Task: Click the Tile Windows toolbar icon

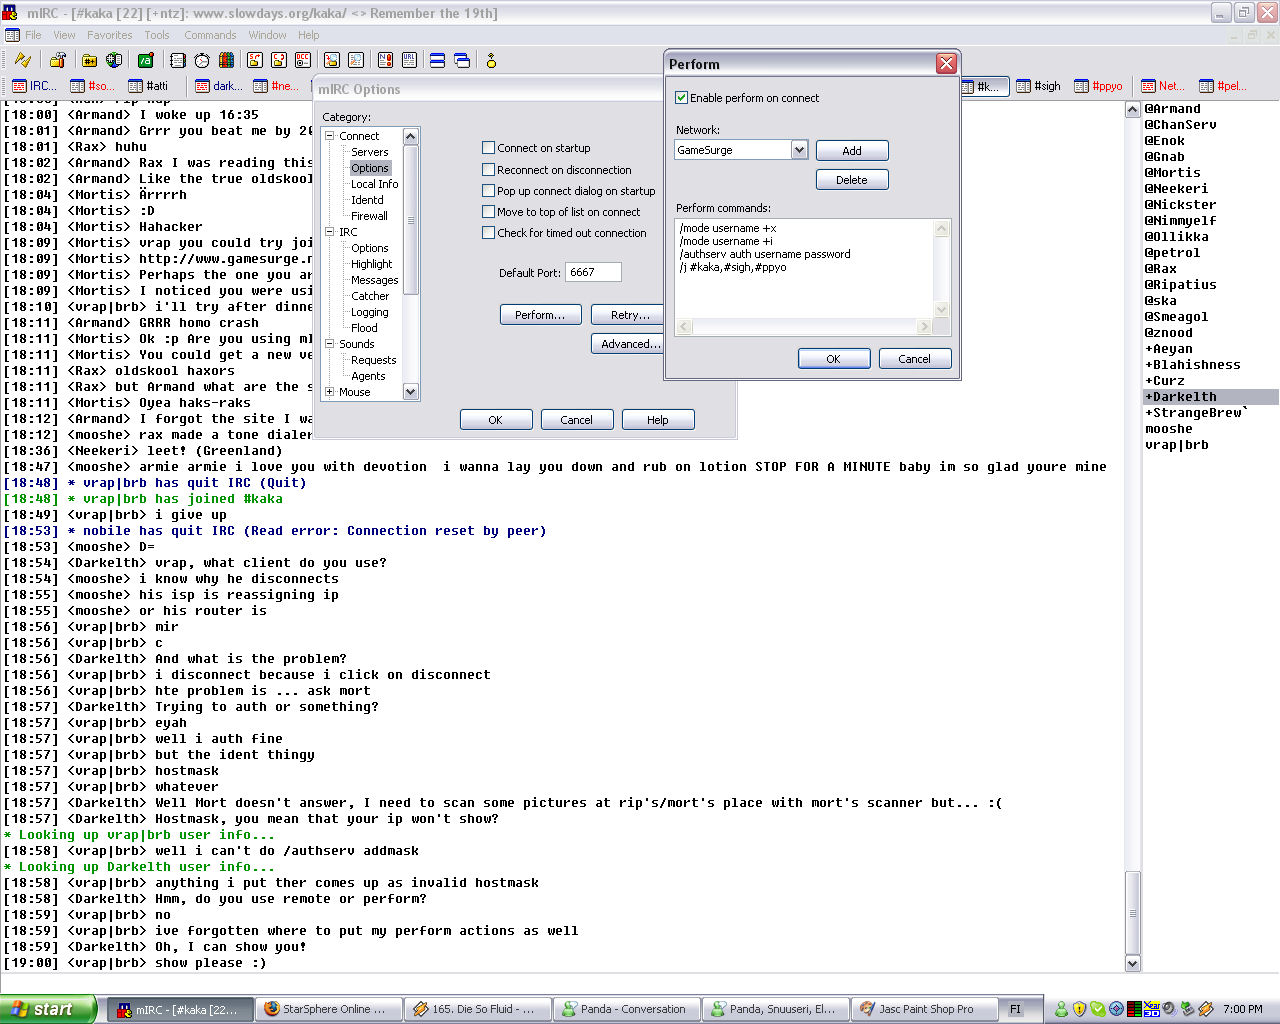Action: [437, 60]
